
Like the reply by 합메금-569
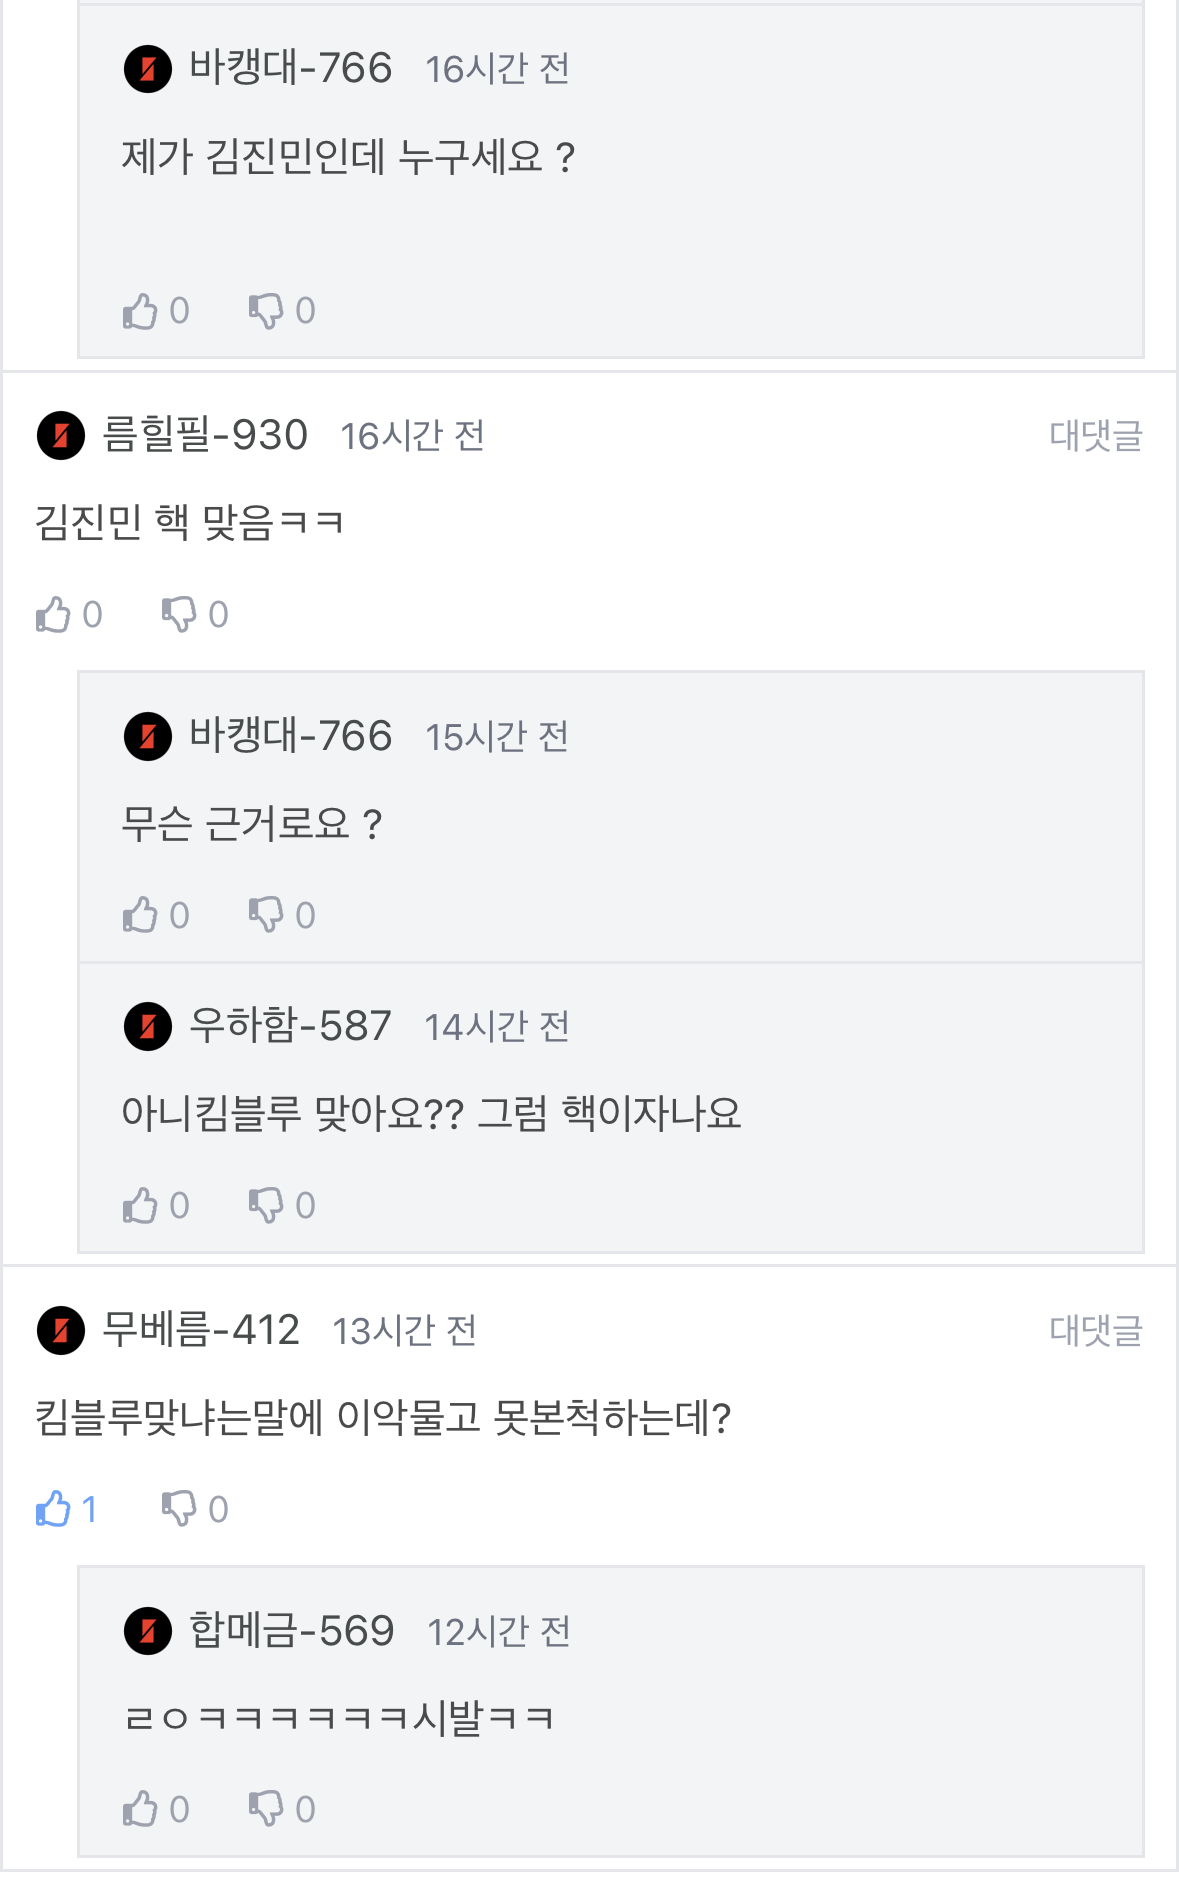141,1809
